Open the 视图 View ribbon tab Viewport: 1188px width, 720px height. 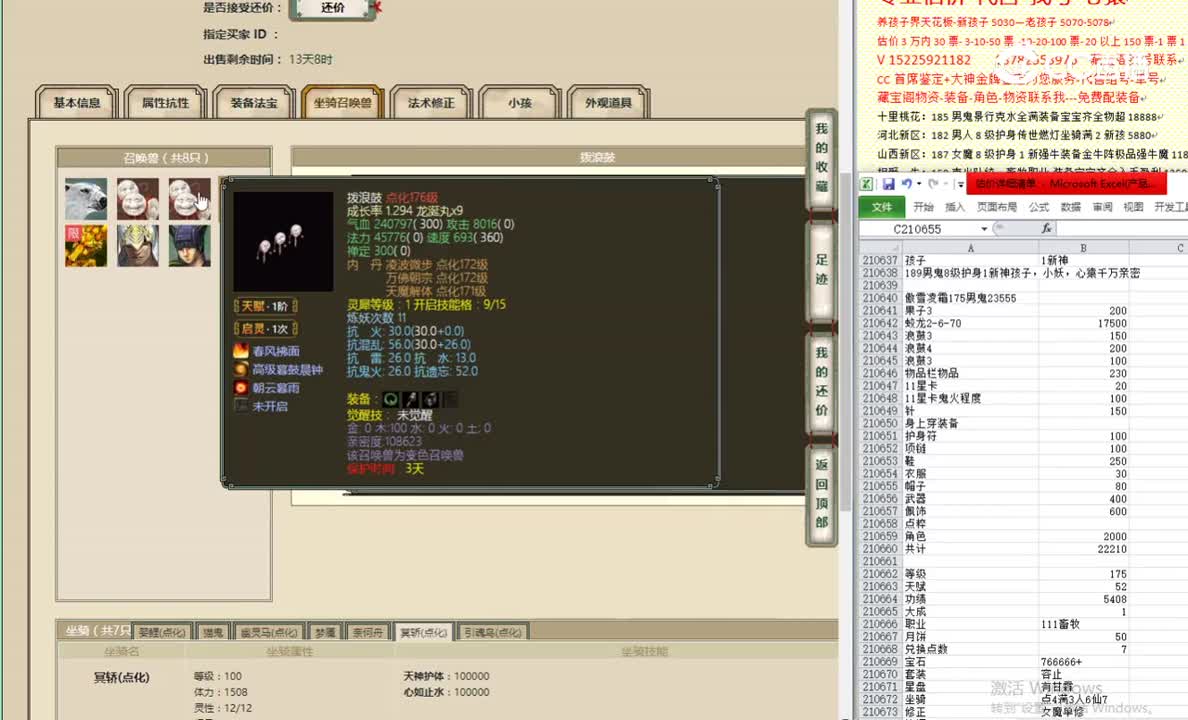(x=1133, y=207)
